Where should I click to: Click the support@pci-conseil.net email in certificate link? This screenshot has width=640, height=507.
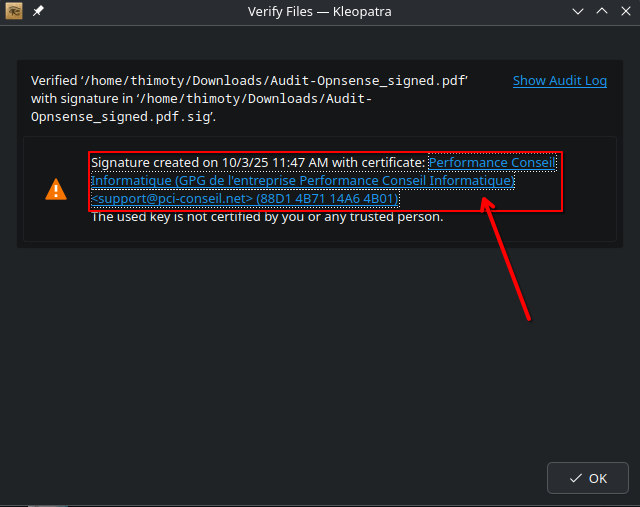pos(171,199)
